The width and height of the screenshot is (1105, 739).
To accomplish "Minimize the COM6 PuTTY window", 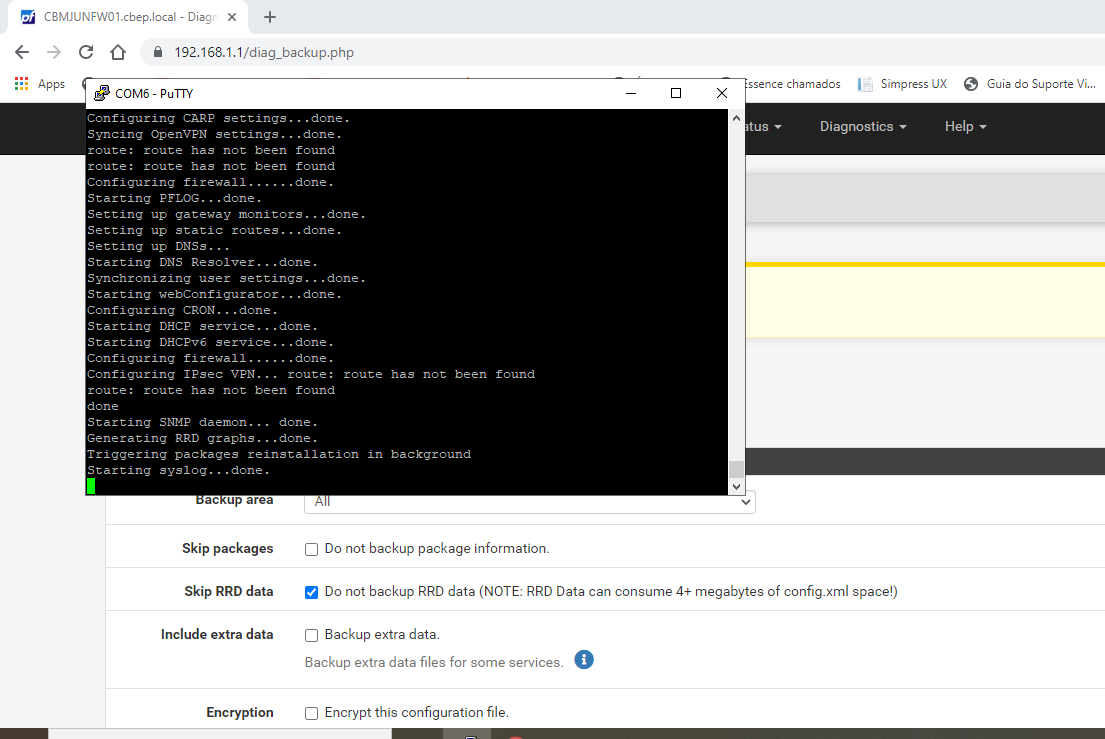I will click(x=631, y=93).
